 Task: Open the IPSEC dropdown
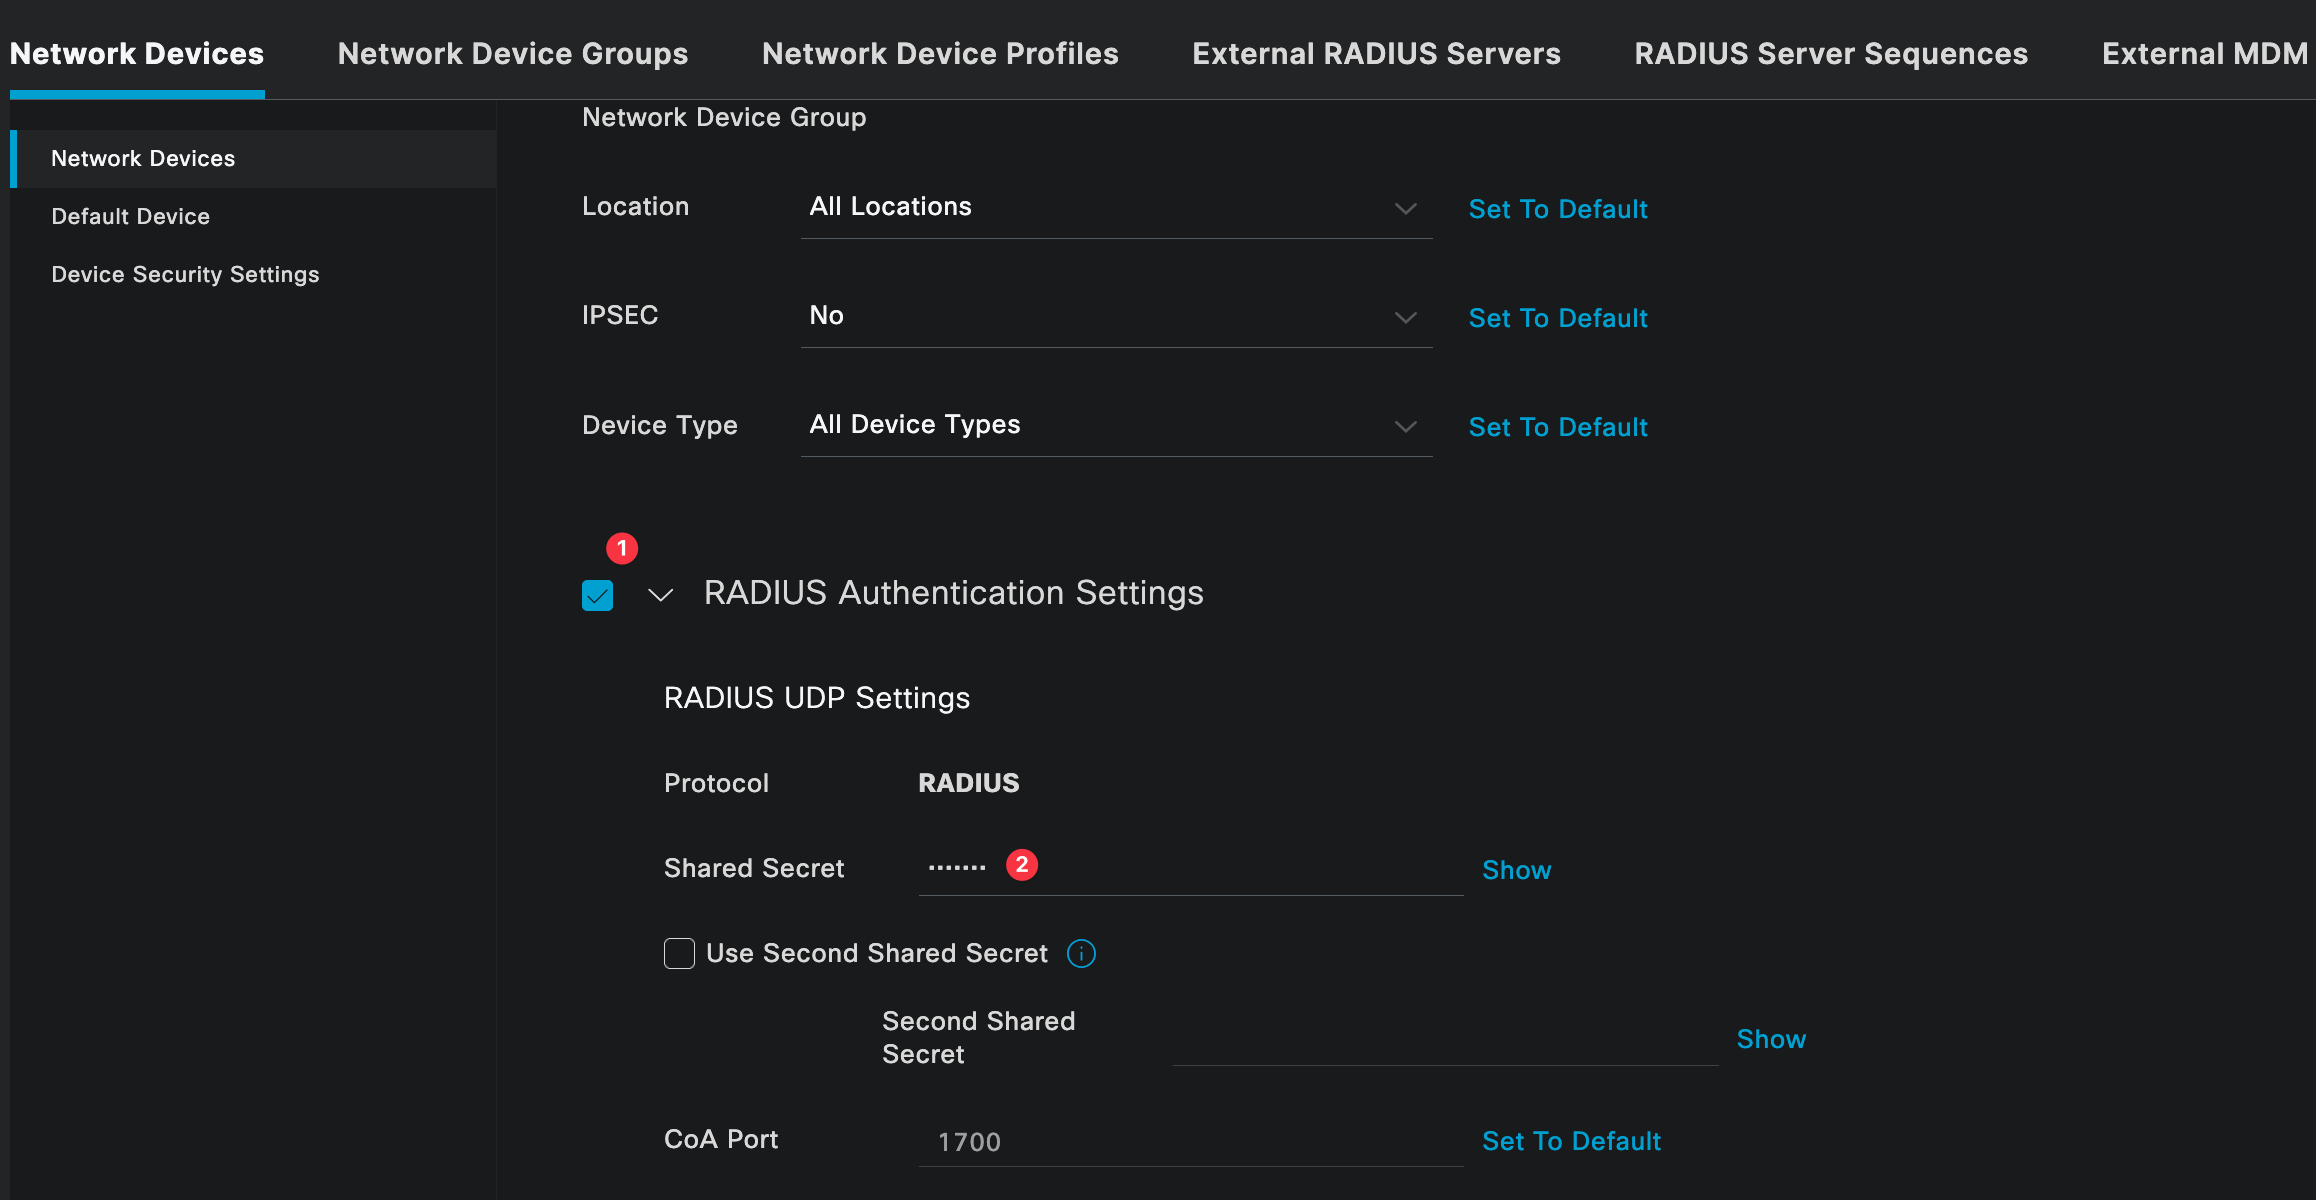click(1115, 317)
